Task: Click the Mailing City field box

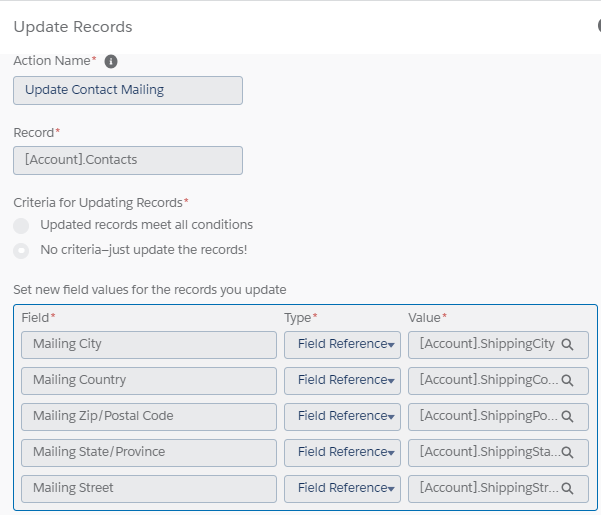Action: 148,345
